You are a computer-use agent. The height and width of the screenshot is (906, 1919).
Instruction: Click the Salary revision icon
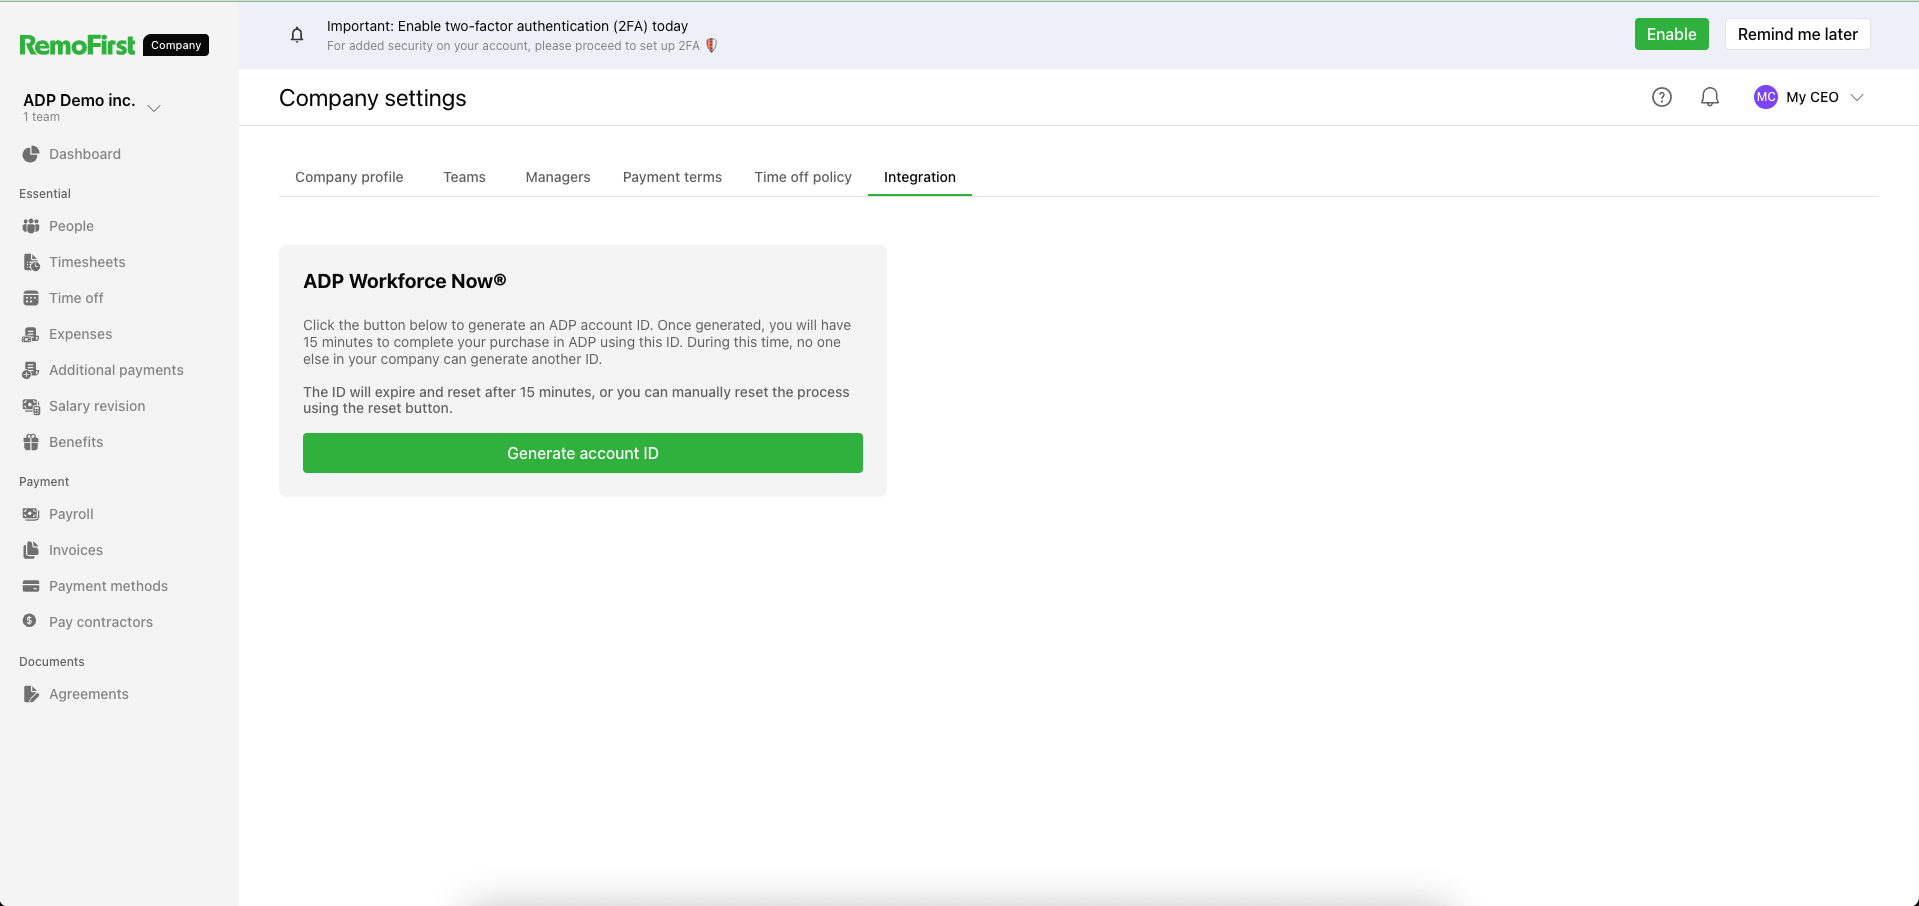pyautogui.click(x=31, y=406)
